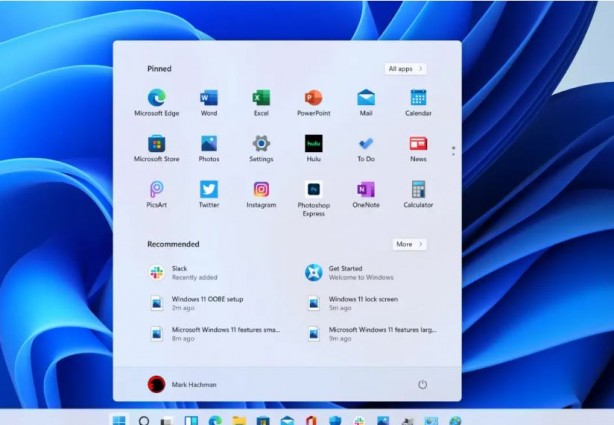Viewport: 614px width, 425px height.
Task: Click the Recommended section heading
Action: pyautogui.click(x=173, y=244)
